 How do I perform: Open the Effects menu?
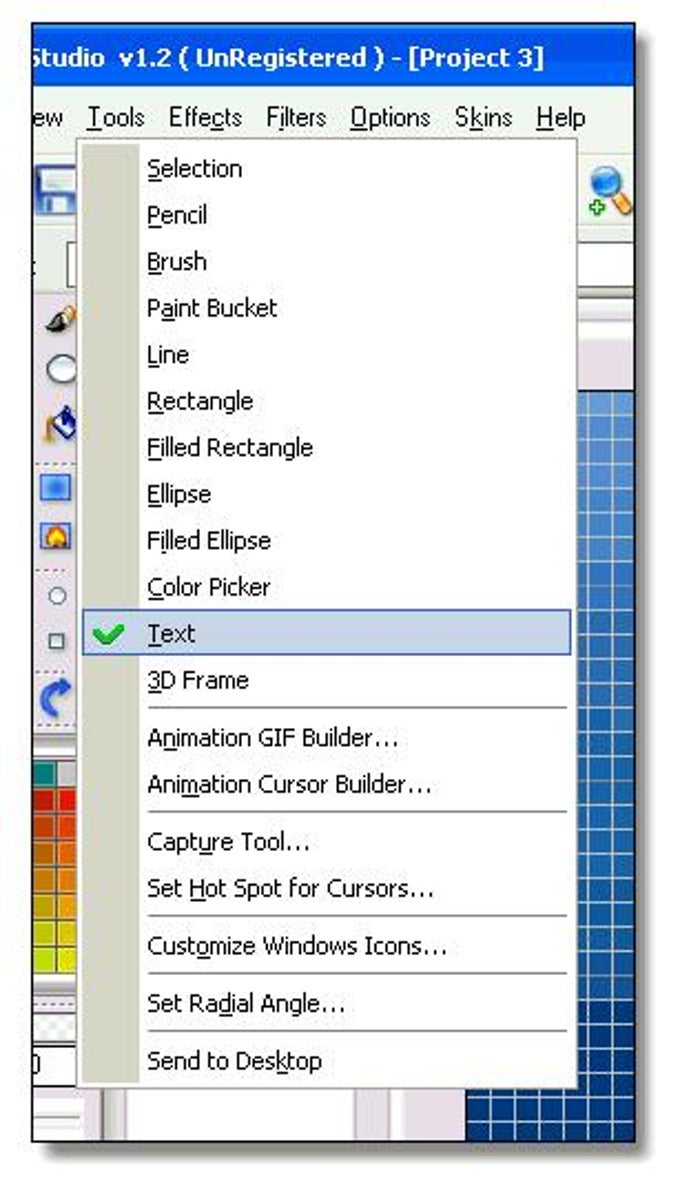point(205,117)
